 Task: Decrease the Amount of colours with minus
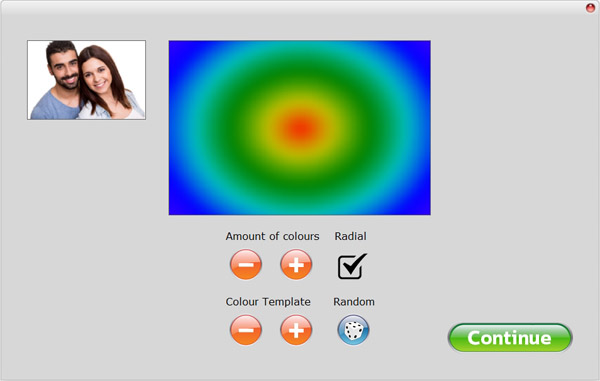click(246, 264)
